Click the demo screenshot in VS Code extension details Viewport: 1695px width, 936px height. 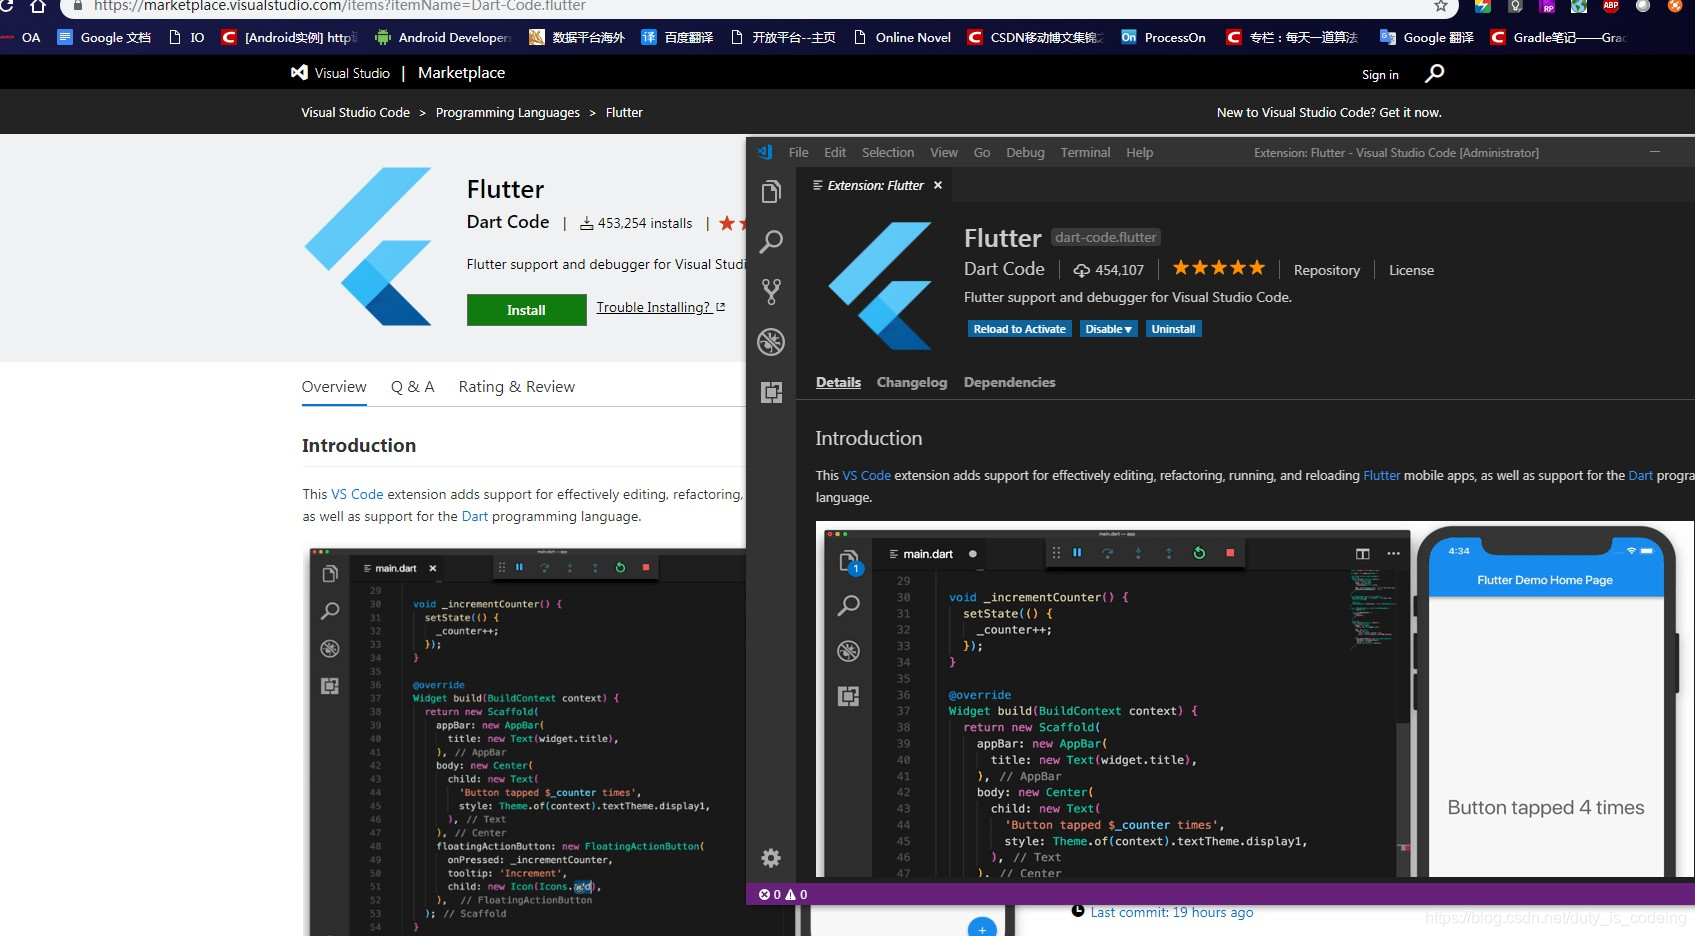coord(1255,700)
